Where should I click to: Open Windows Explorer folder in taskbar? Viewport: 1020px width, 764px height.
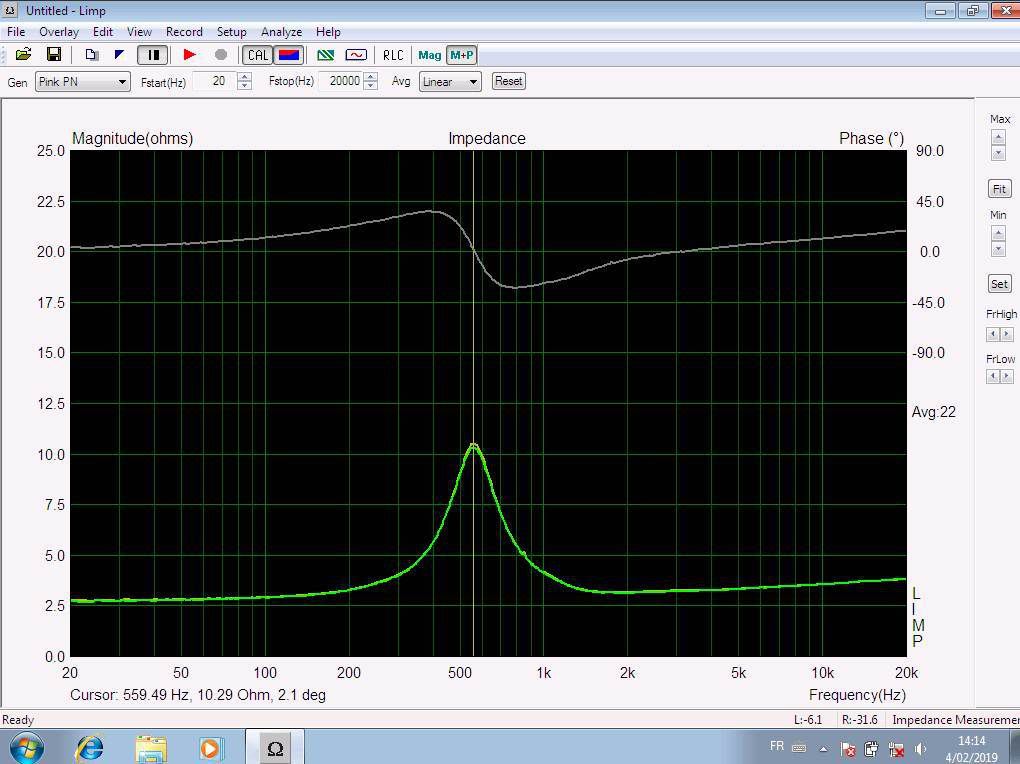151,748
